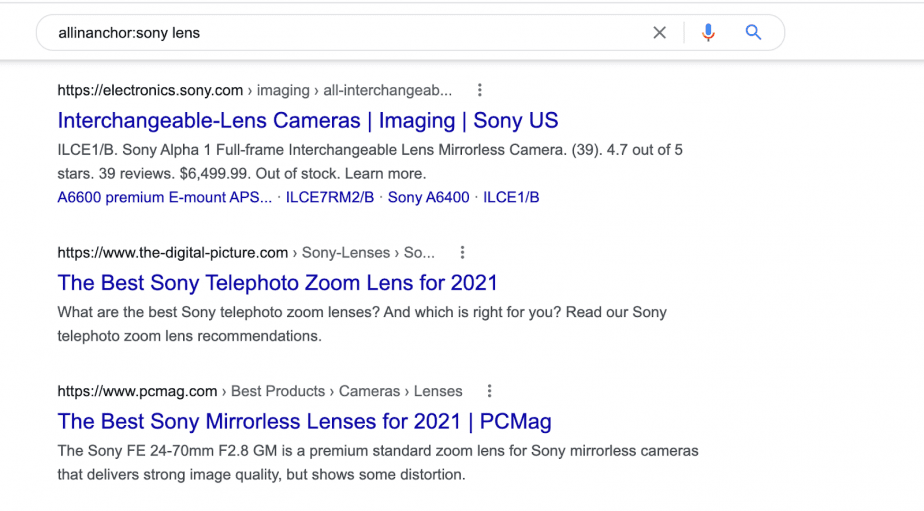Follow the Sony A6400 sitelink
This screenshot has height=511, width=924.
(428, 197)
